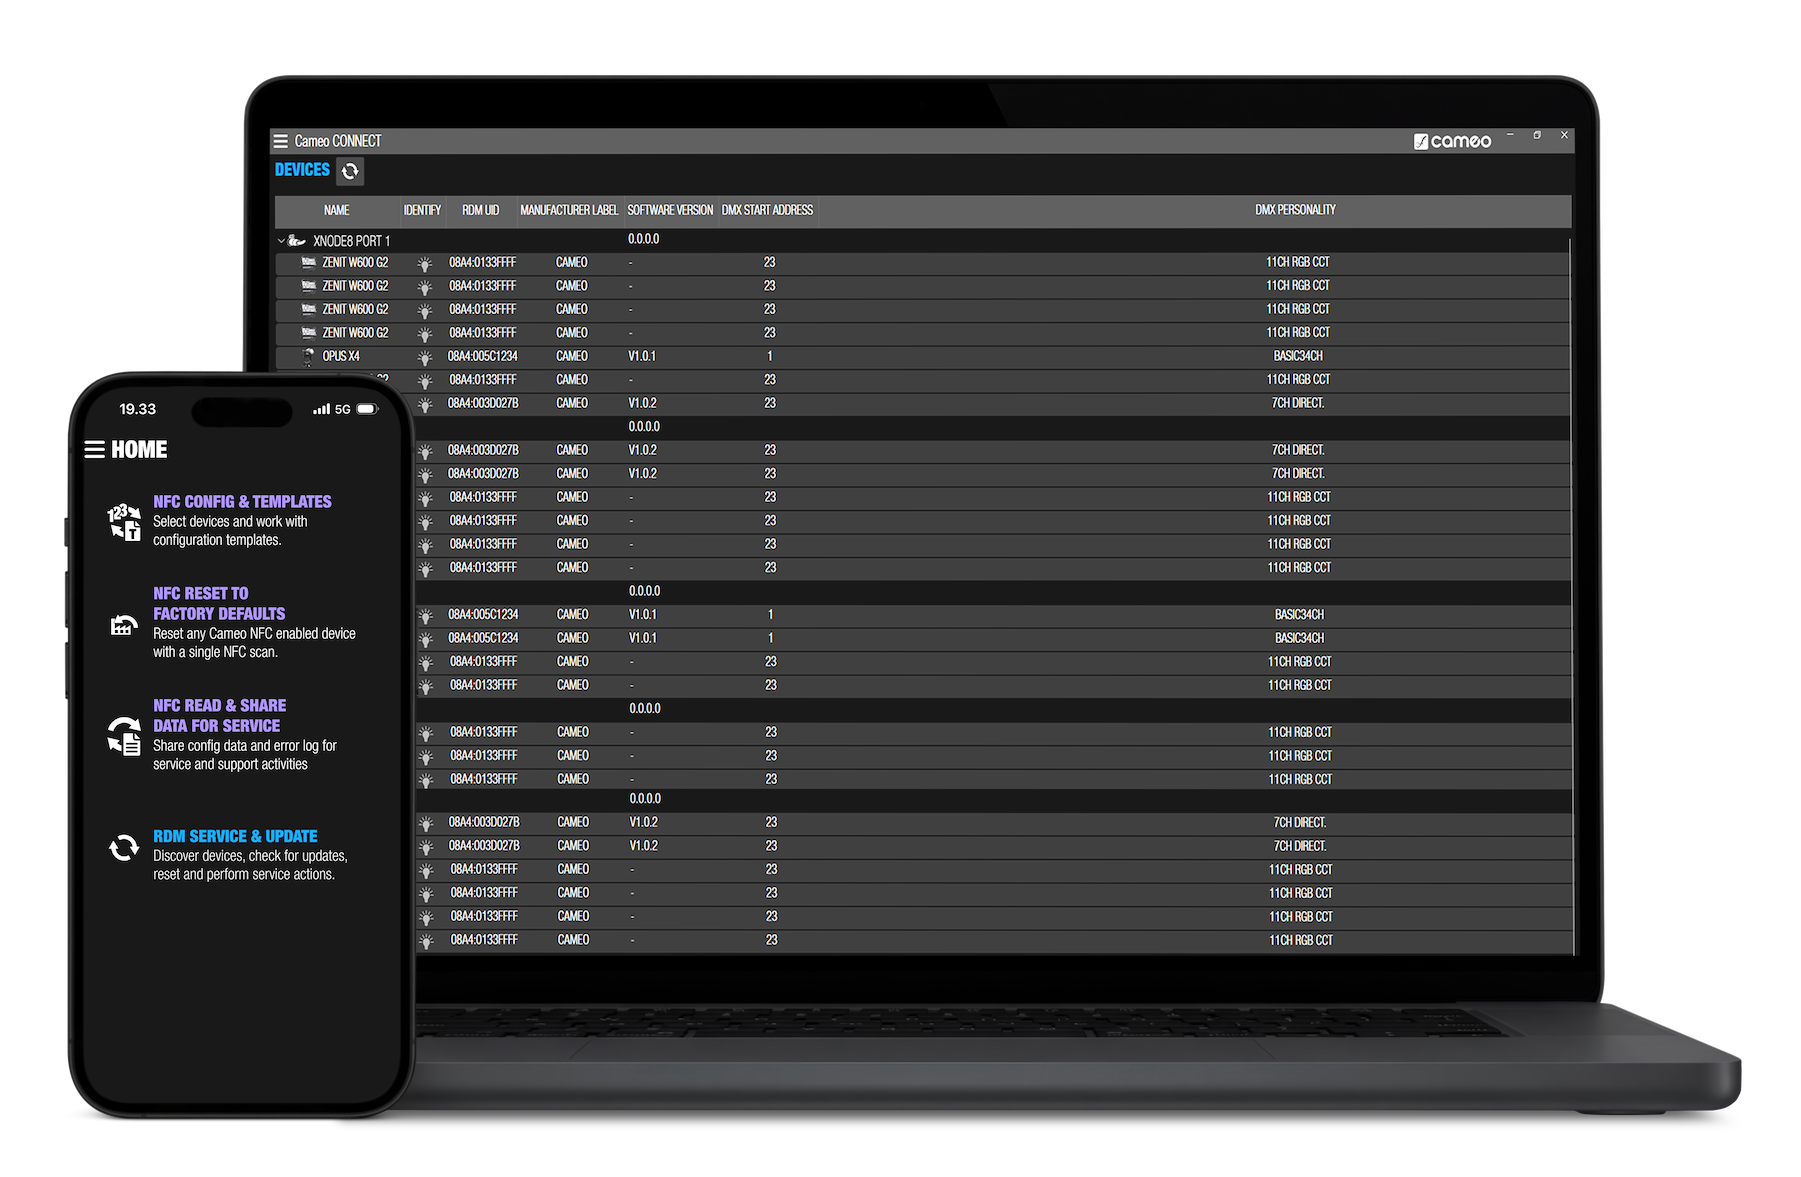Tap the NFC Config & Templates icon
The image size is (1801, 1177).
124,521
